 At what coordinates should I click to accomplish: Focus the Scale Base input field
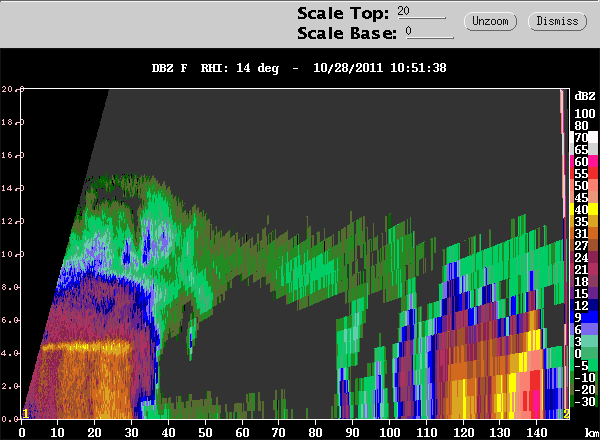[429, 32]
